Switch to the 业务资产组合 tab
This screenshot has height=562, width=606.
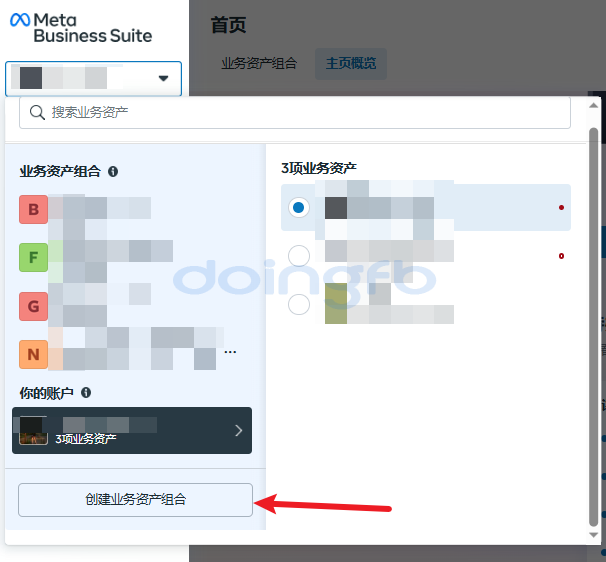(x=259, y=63)
